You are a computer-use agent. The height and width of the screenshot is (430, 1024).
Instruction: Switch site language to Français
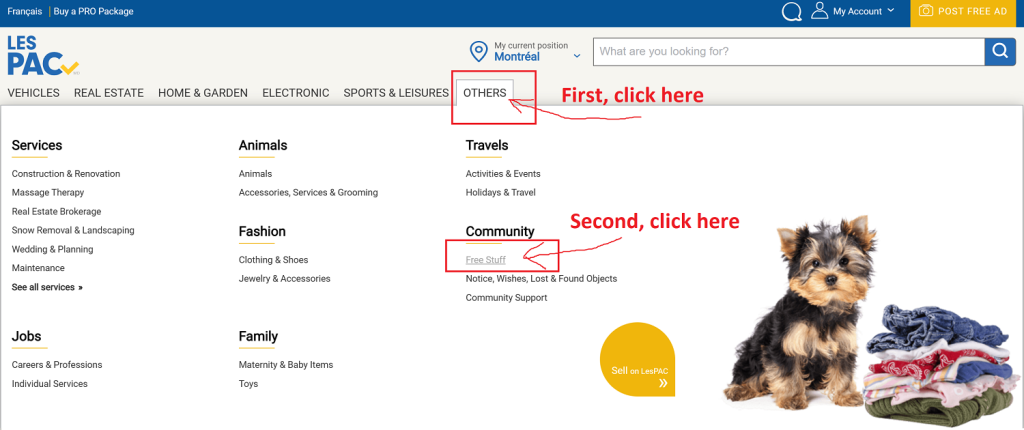pyautogui.click(x=25, y=11)
